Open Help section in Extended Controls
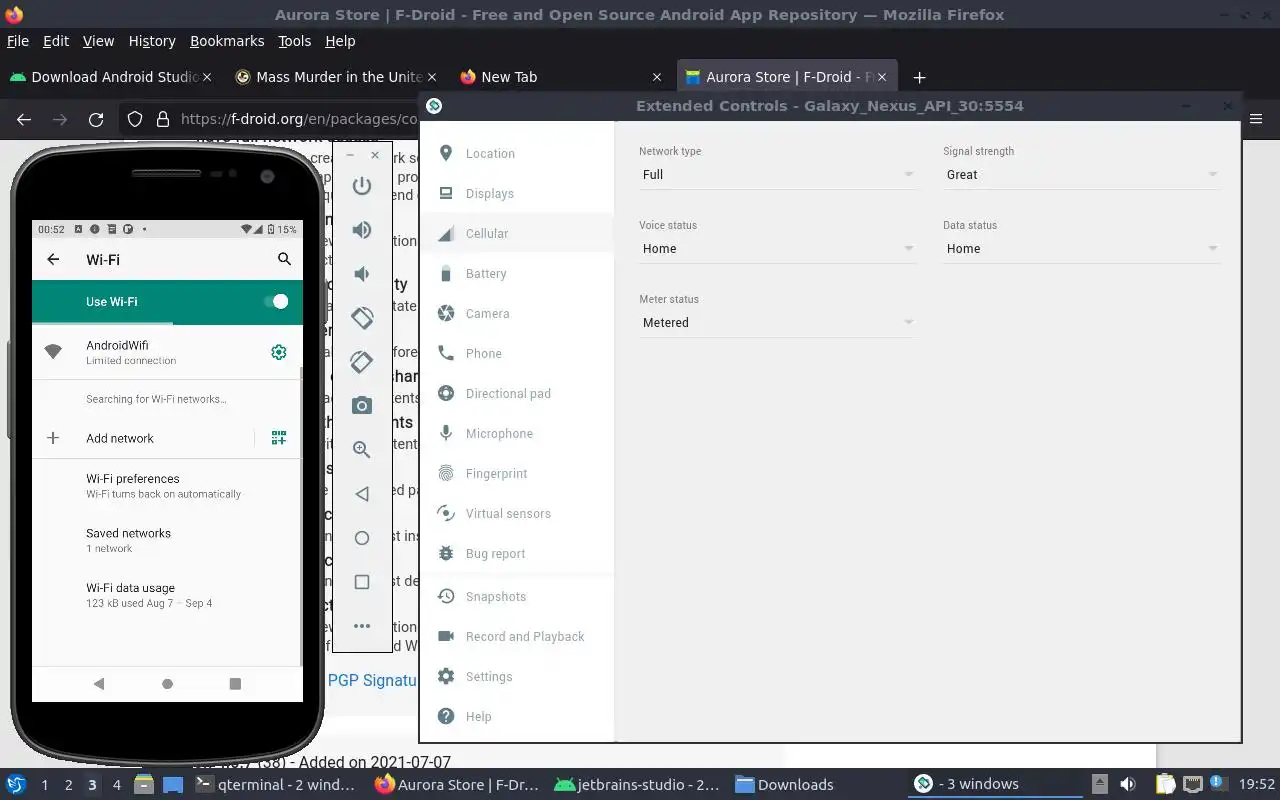 tap(516, 717)
